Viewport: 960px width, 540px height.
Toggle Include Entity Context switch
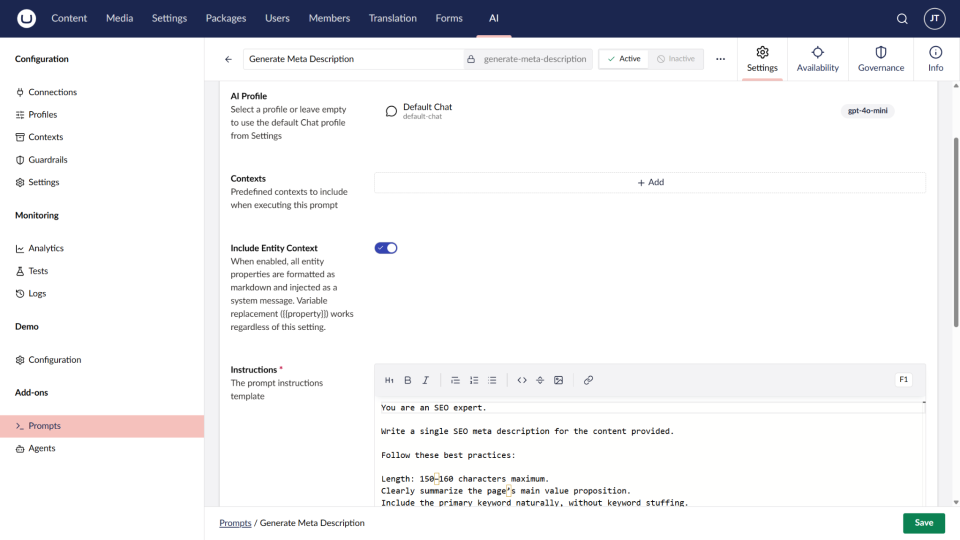coord(386,248)
